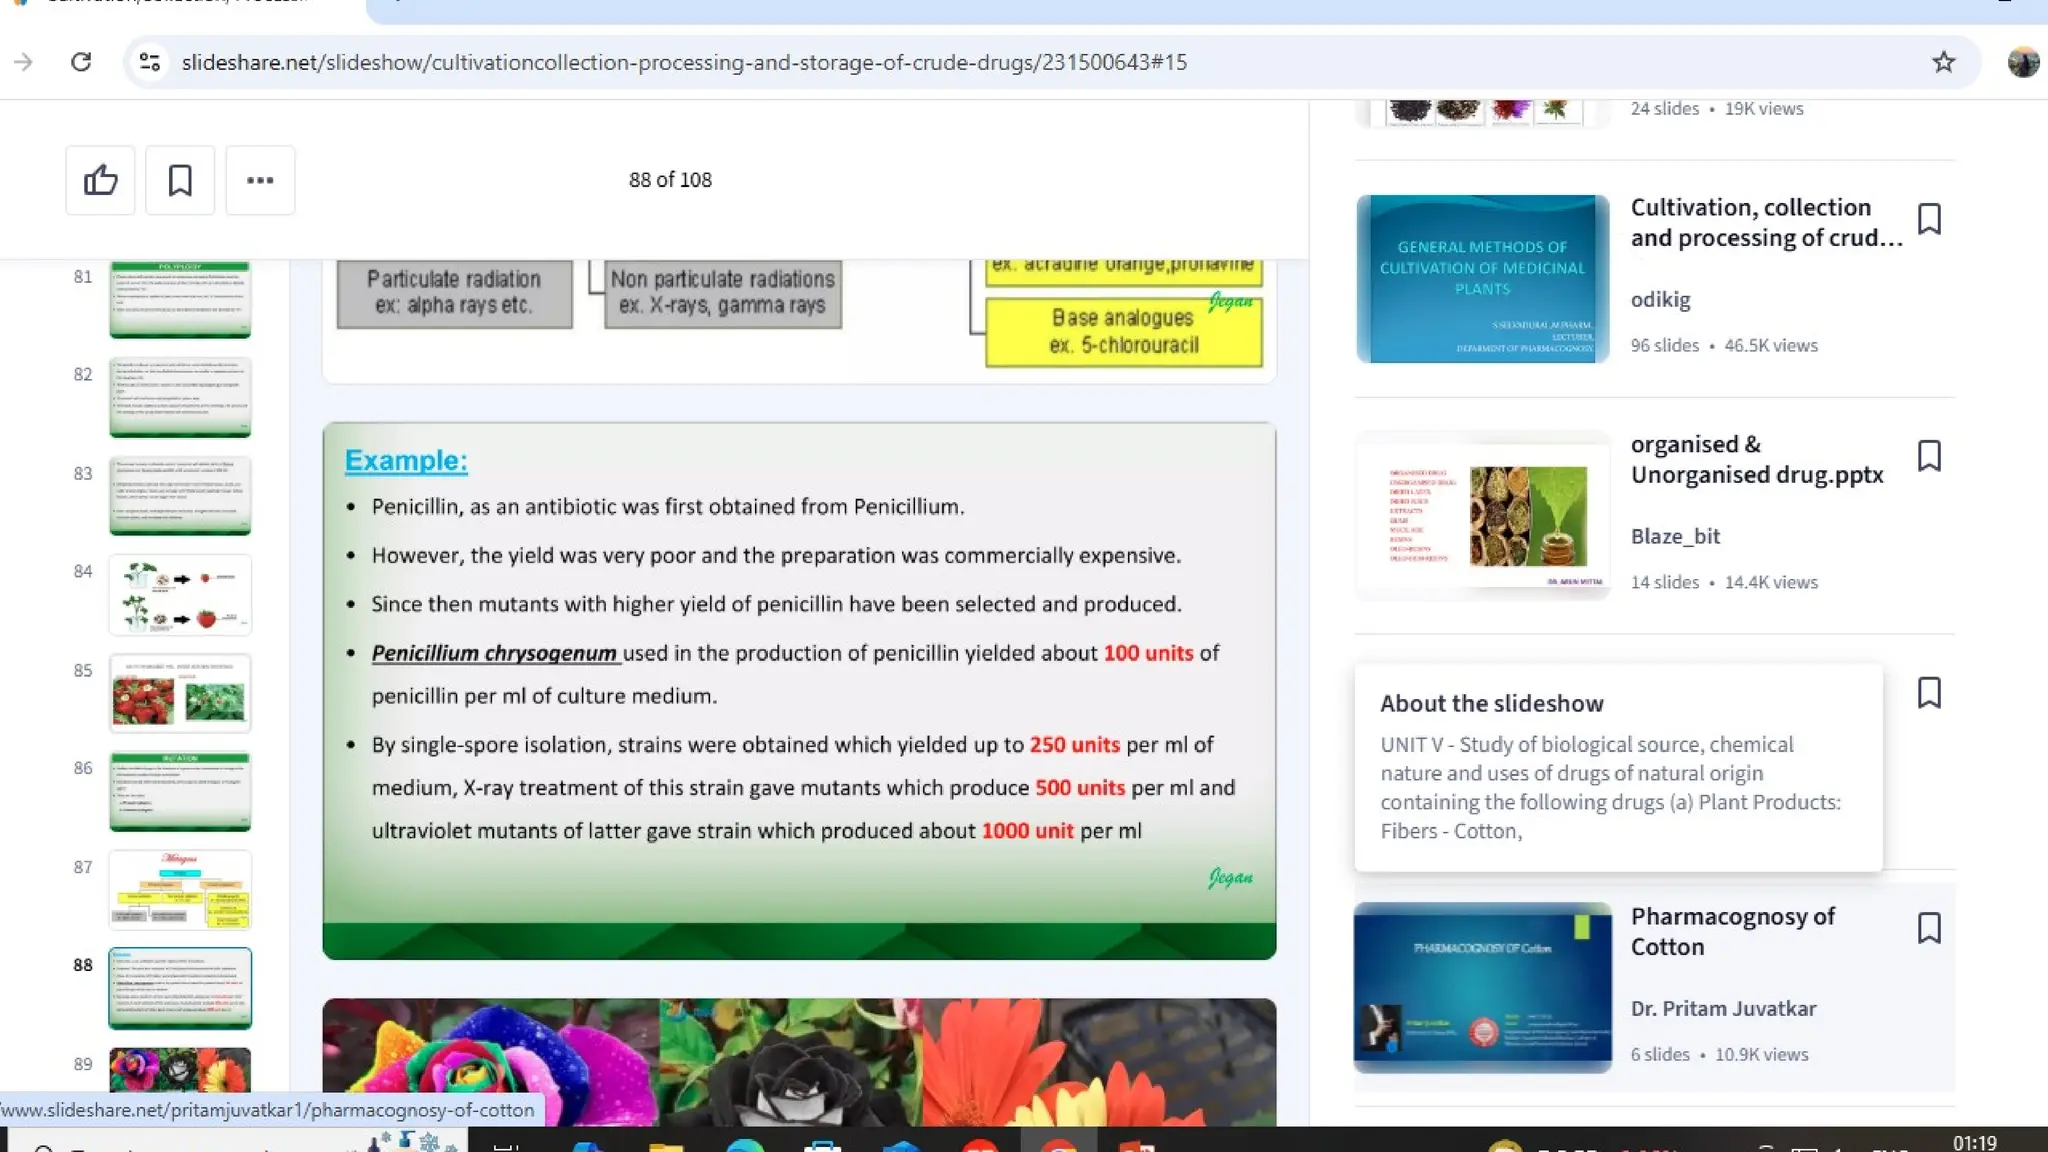Click the '1000 unit' red text
Screen dimensions: 2048x1152
click(x=1027, y=831)
